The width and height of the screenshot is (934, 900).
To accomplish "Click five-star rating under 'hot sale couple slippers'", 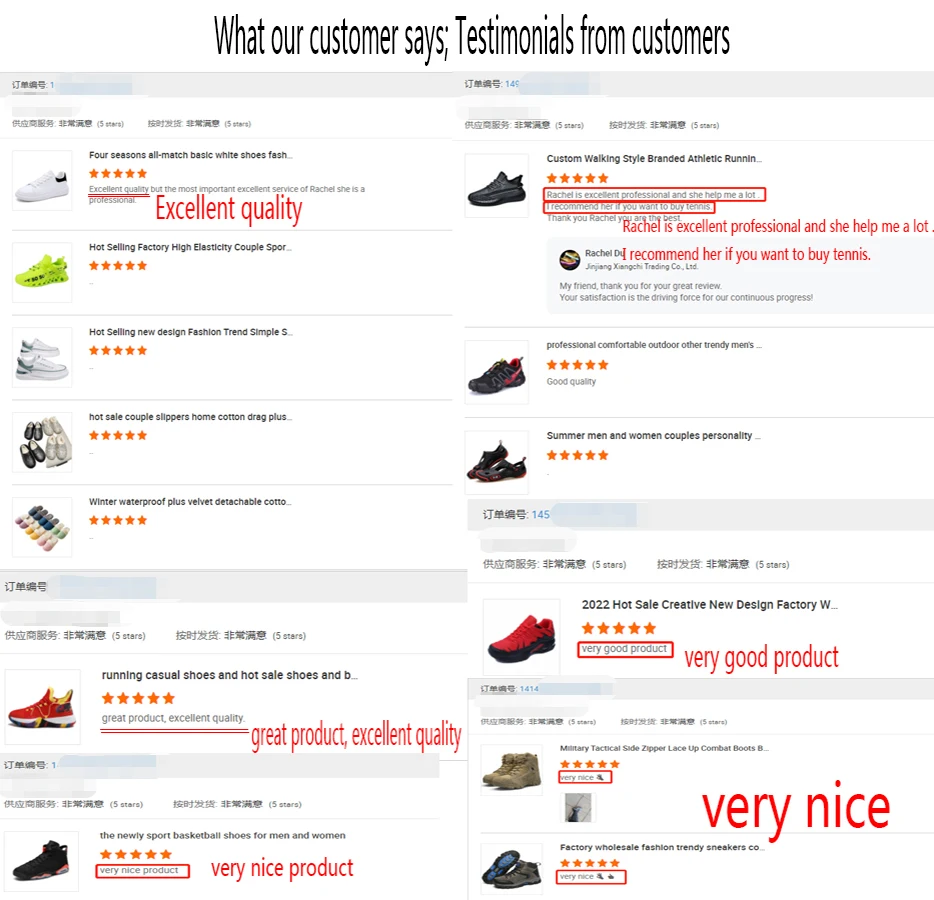I will point(118,435).
